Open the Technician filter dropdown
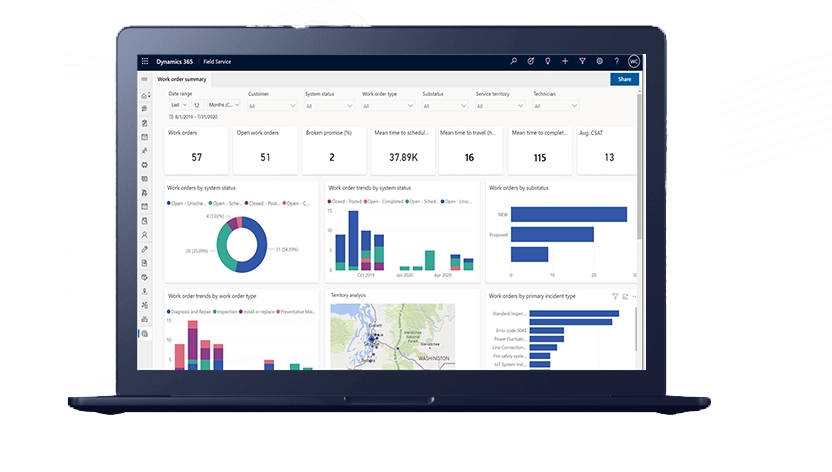The width and height of the screenshot is (832, 472). pos(557,105)
